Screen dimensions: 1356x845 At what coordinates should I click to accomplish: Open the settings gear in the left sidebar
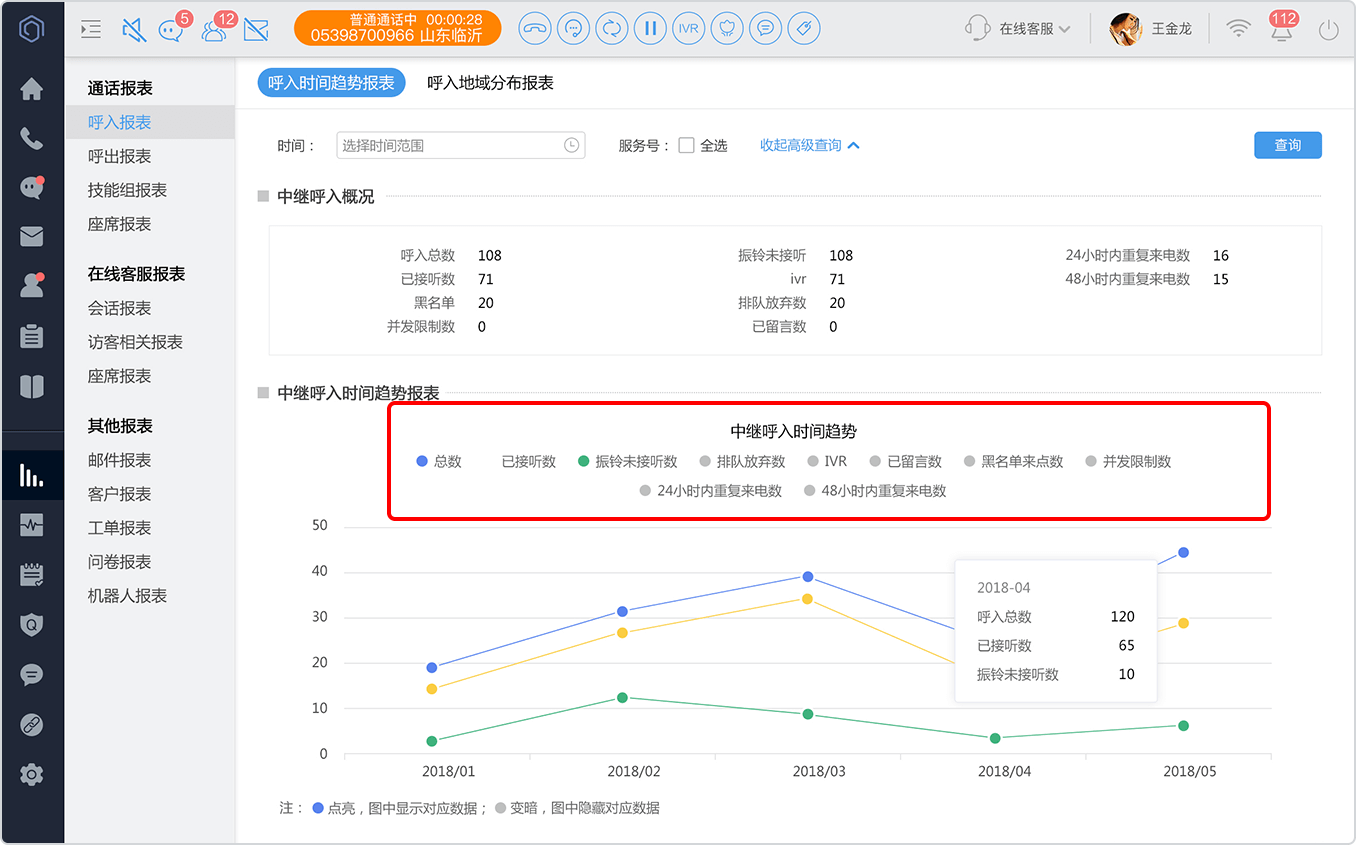click(x=32, y=774)
